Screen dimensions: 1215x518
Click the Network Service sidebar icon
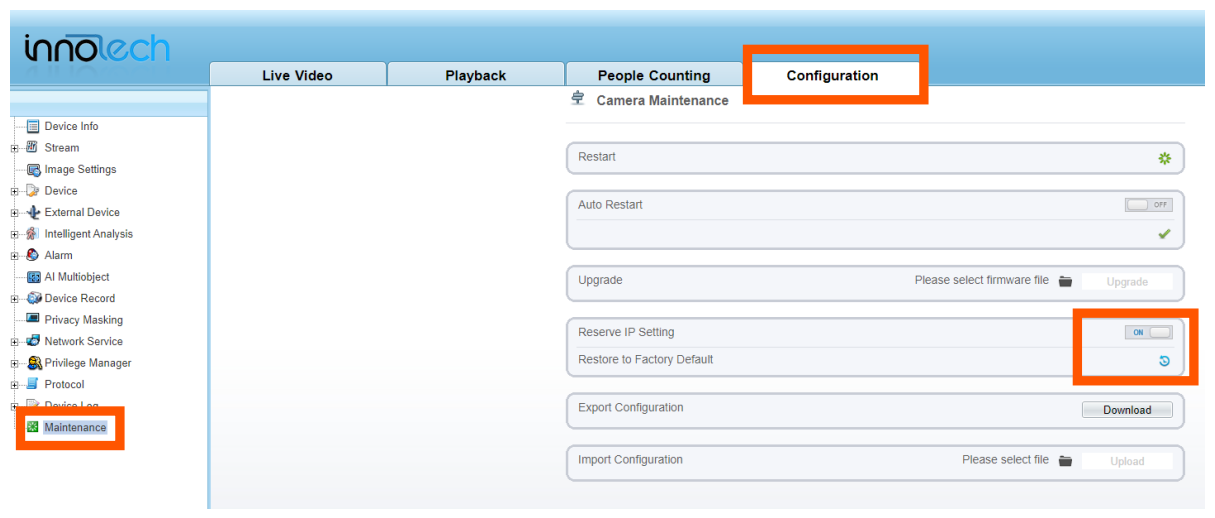click(x=32, y=341)
